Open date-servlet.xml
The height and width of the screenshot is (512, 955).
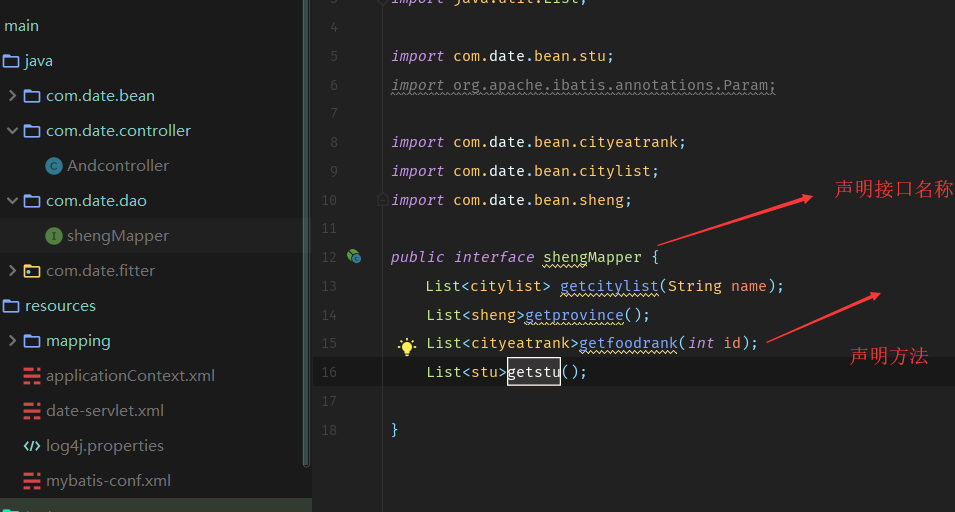(x=105, y=411)
